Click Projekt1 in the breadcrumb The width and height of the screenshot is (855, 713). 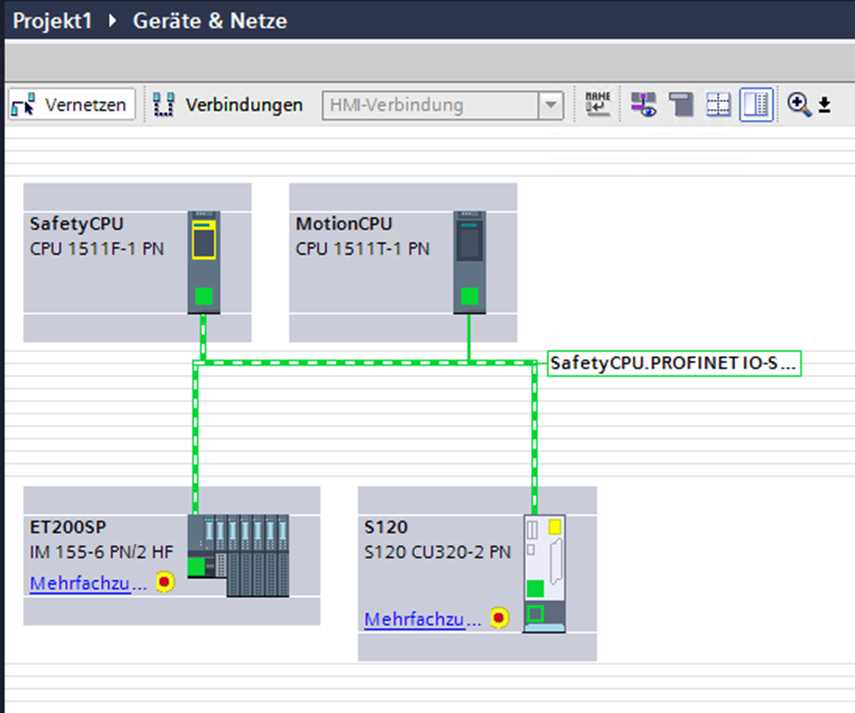[x=52, y=21]
